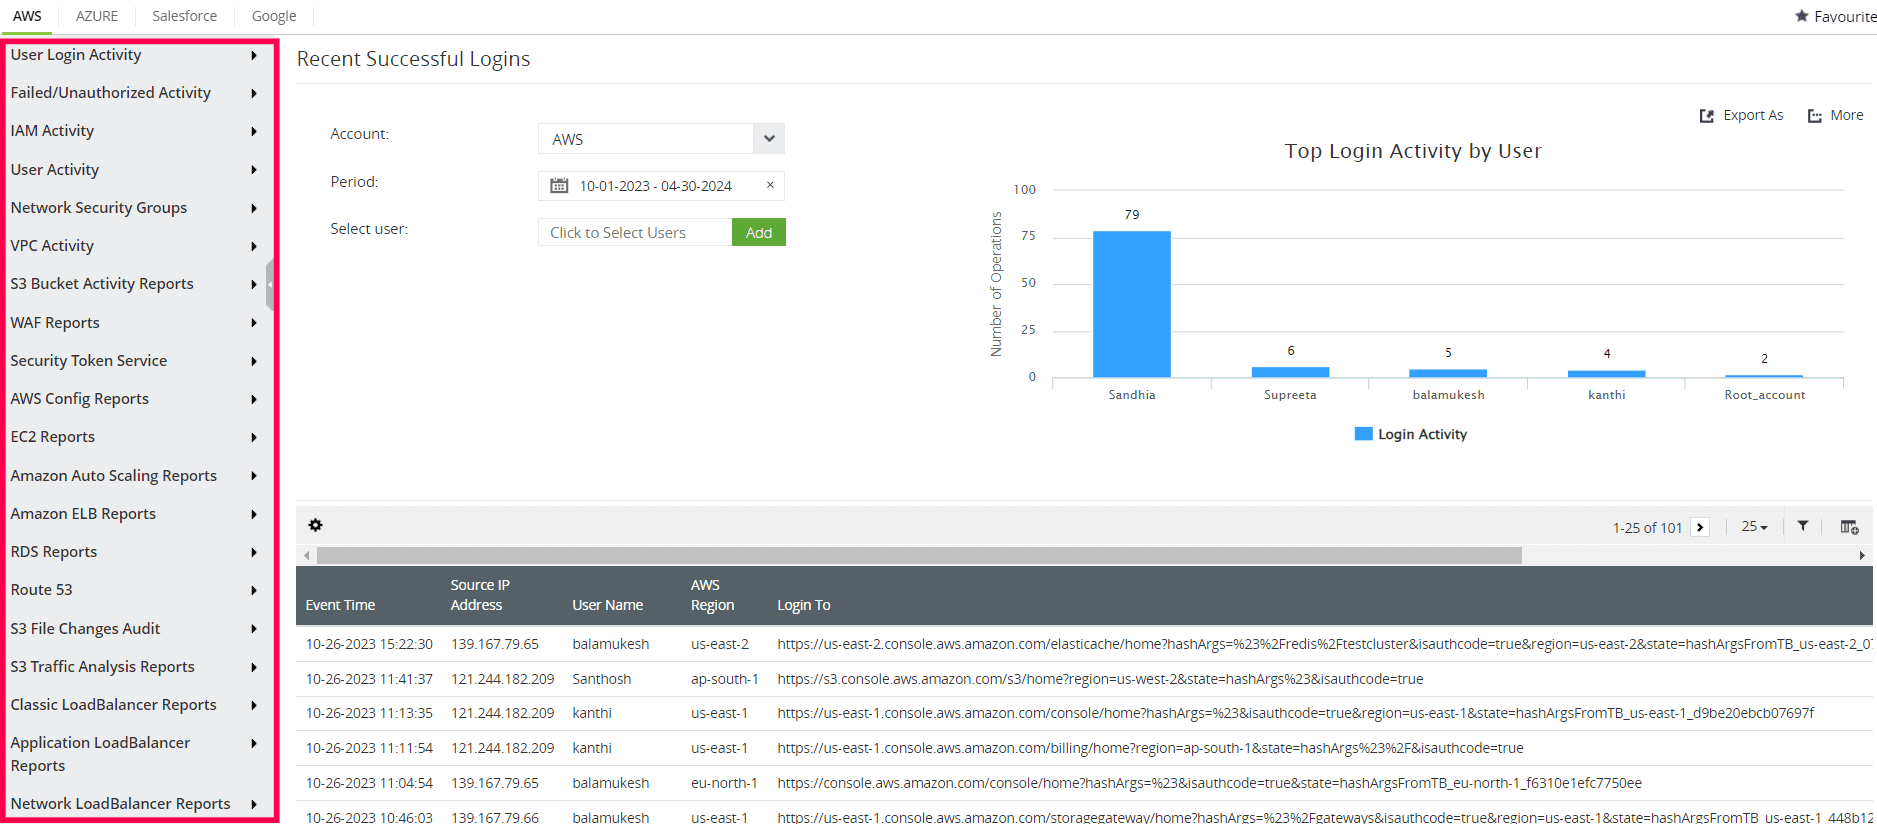The width and height of the screenshot is (1877, 824).
Task: Open the More options icon
Action: coord(1815,116)
